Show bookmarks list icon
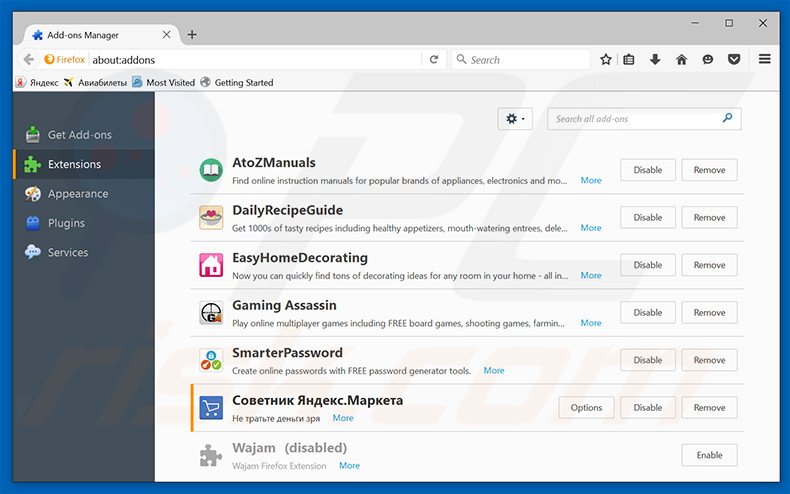 point(629,59)
